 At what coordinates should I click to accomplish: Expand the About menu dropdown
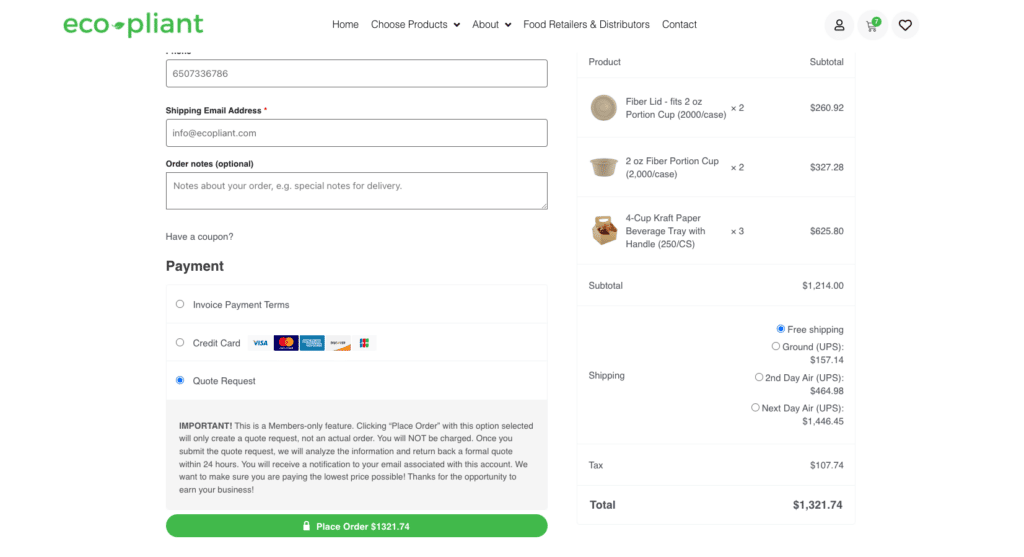[491, 25]
